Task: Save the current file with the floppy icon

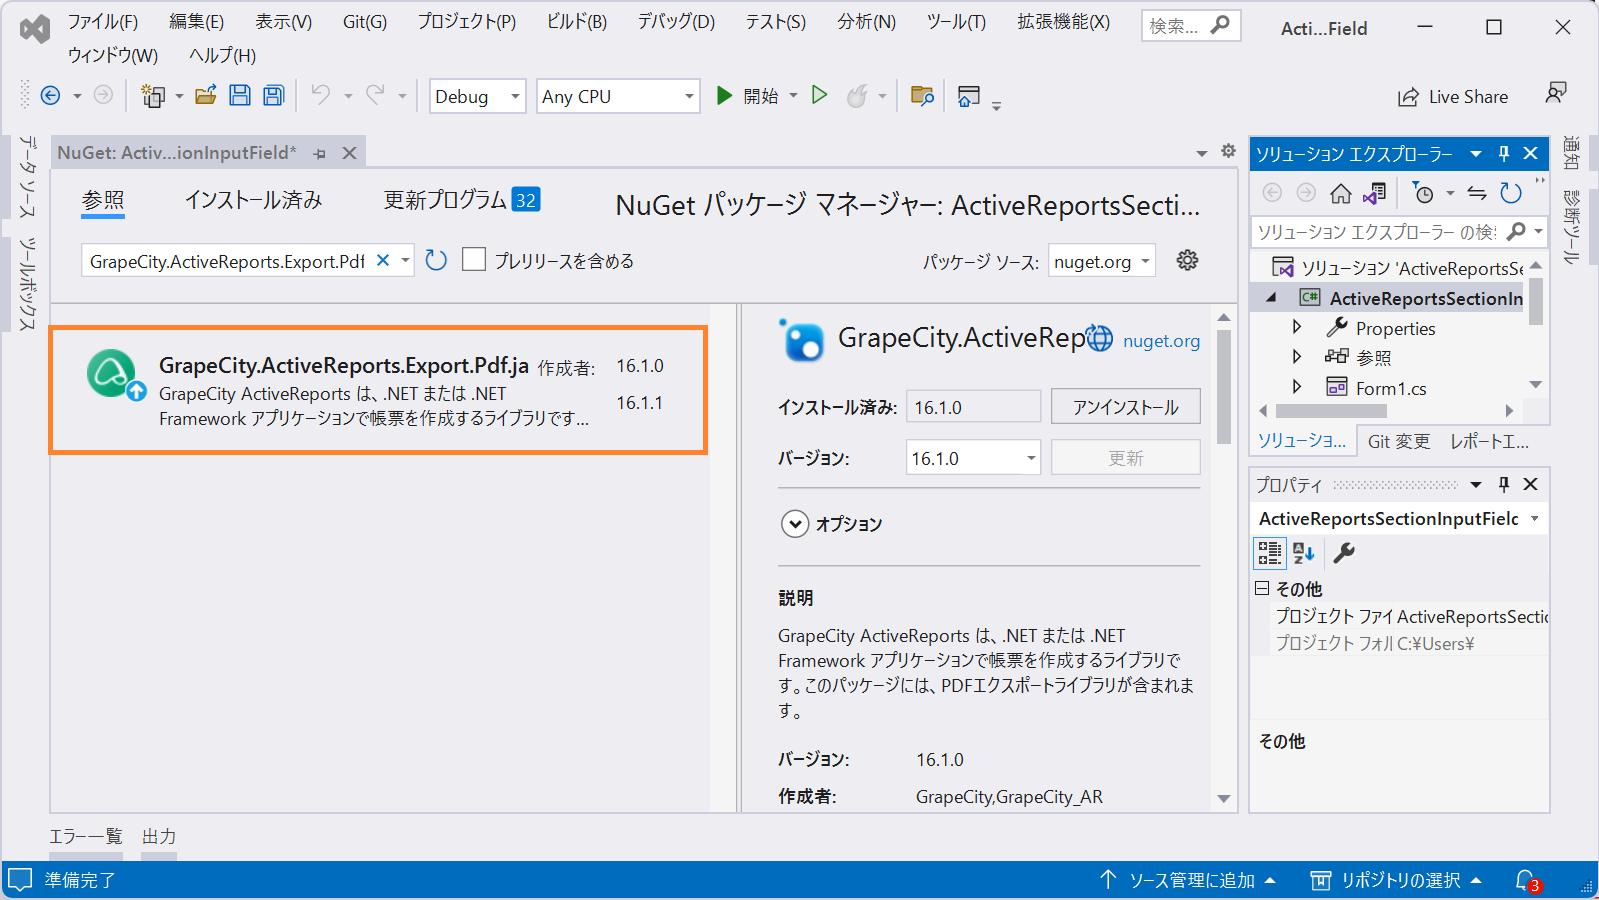Action: tap(240, 96)
